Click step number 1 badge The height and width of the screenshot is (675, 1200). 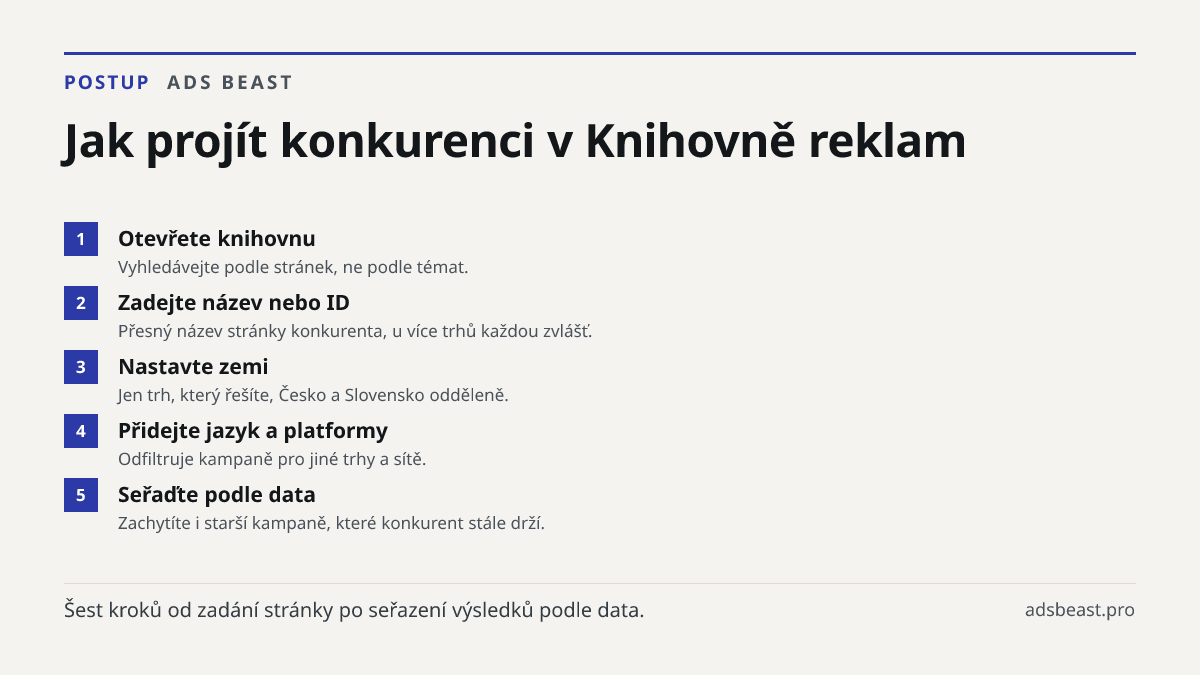[x=81, y=239]
